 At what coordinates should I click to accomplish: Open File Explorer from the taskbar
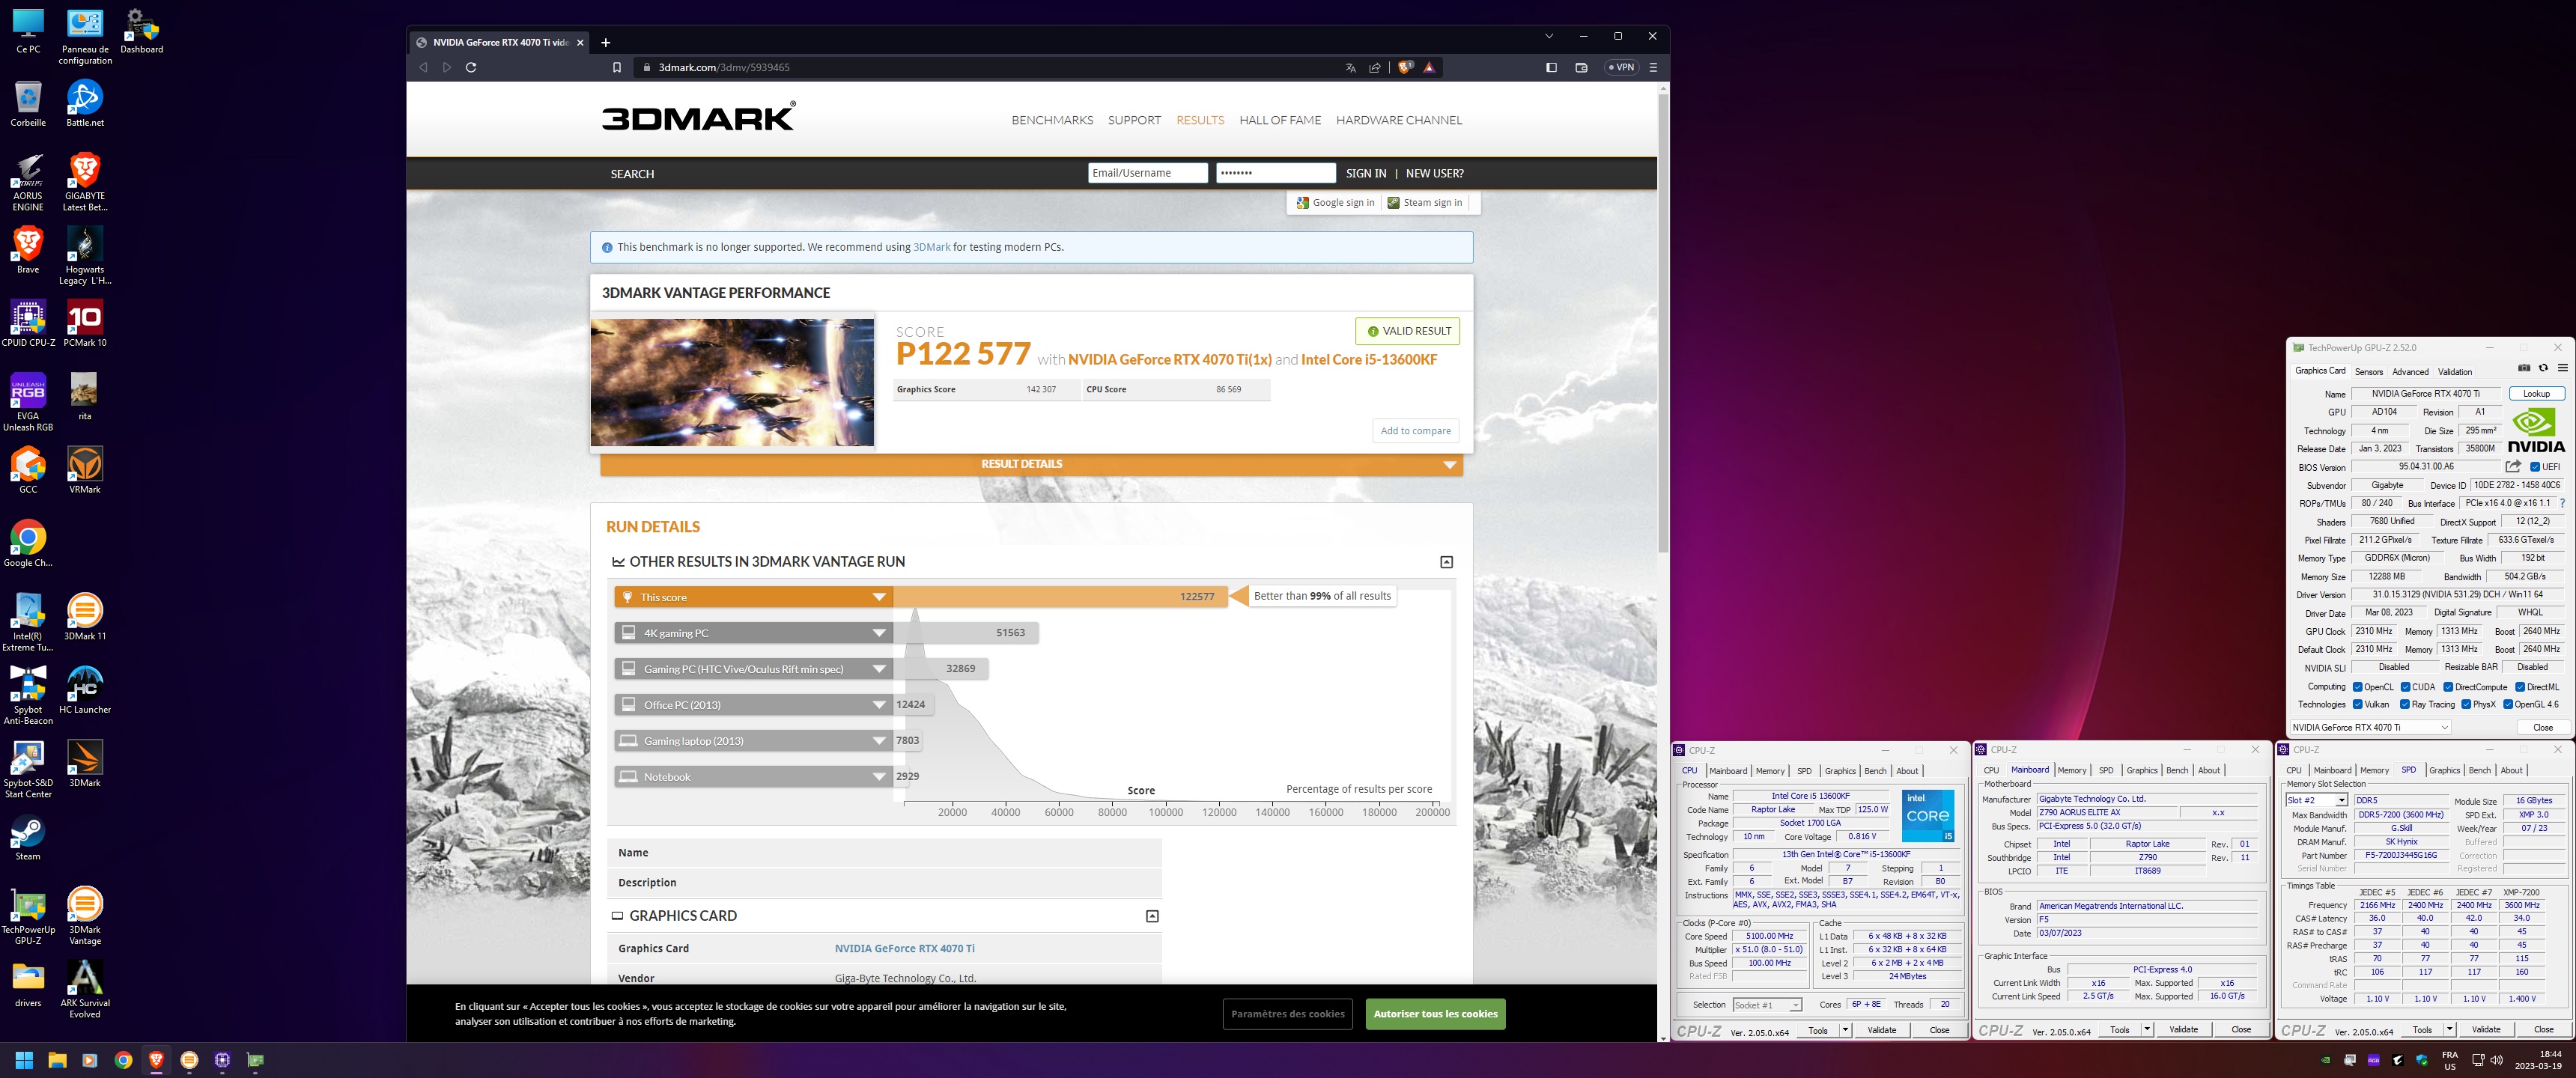coord(57,1060)
